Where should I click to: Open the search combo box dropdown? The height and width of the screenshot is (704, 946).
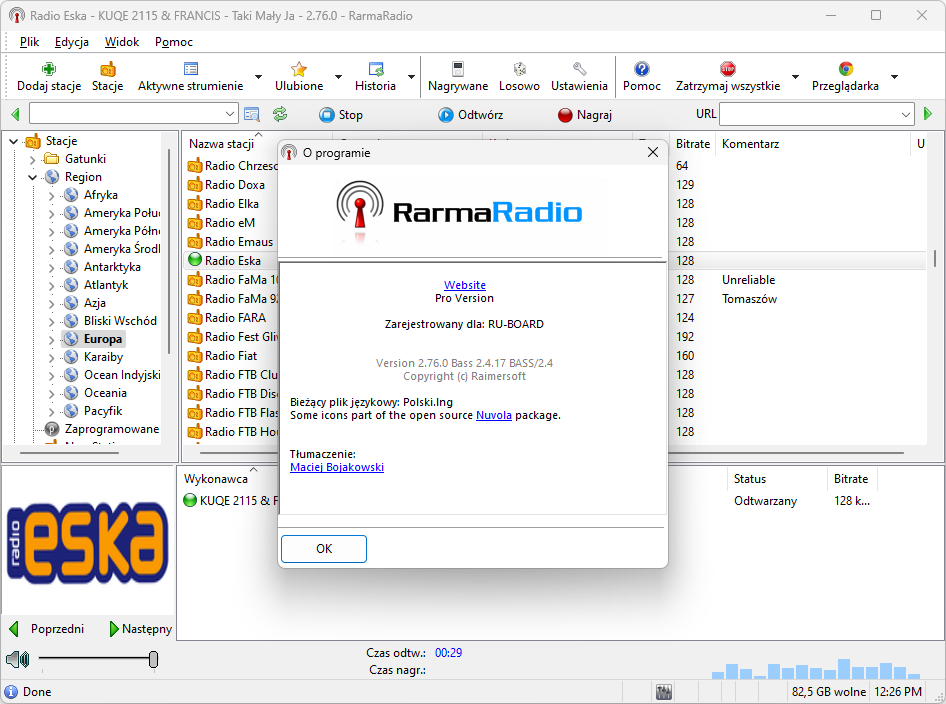[x=230, y=114]
